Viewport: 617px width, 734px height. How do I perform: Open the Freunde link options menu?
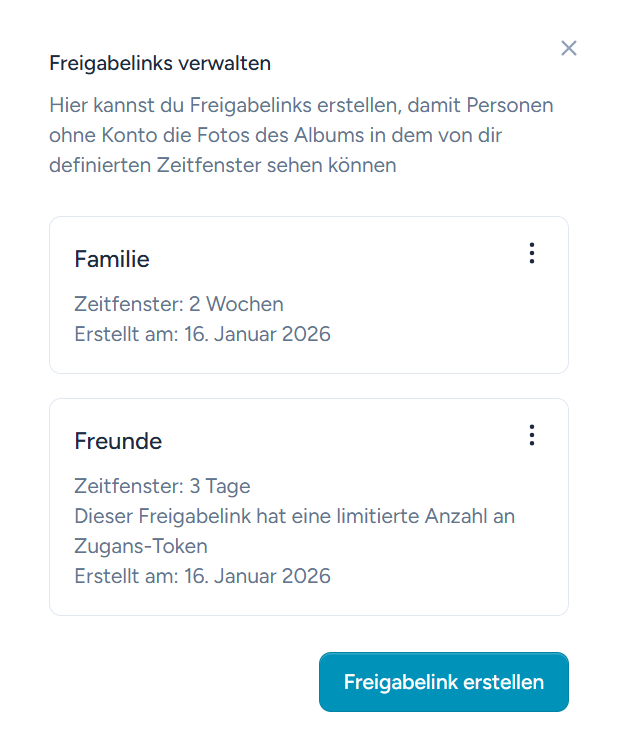coord(532,435)
